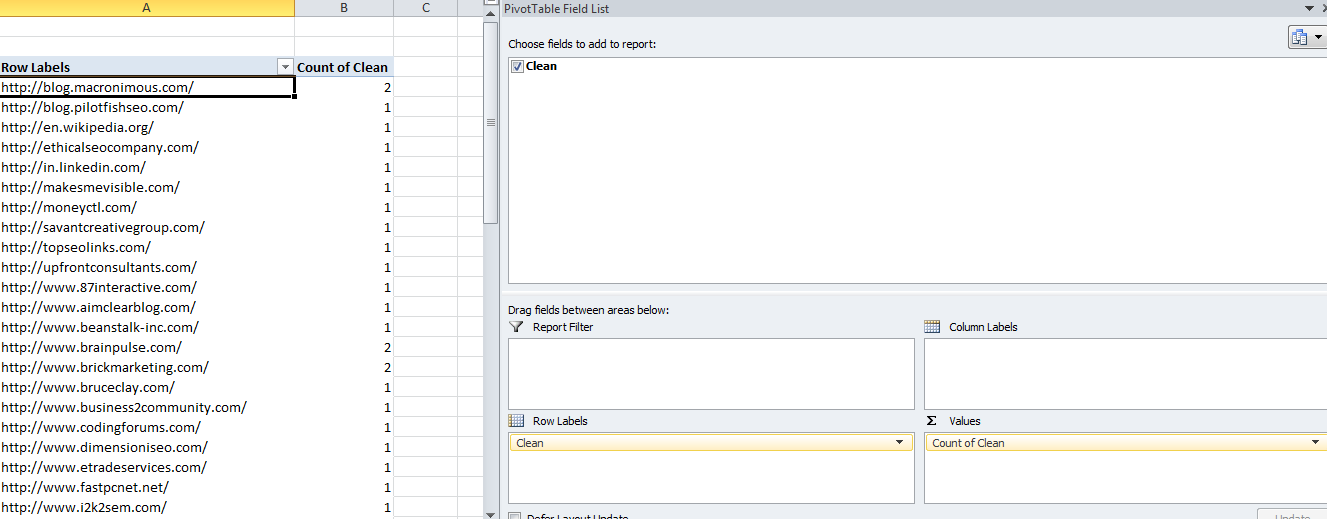Select the count value for www.brickmarketing.com row

point(344,367)
